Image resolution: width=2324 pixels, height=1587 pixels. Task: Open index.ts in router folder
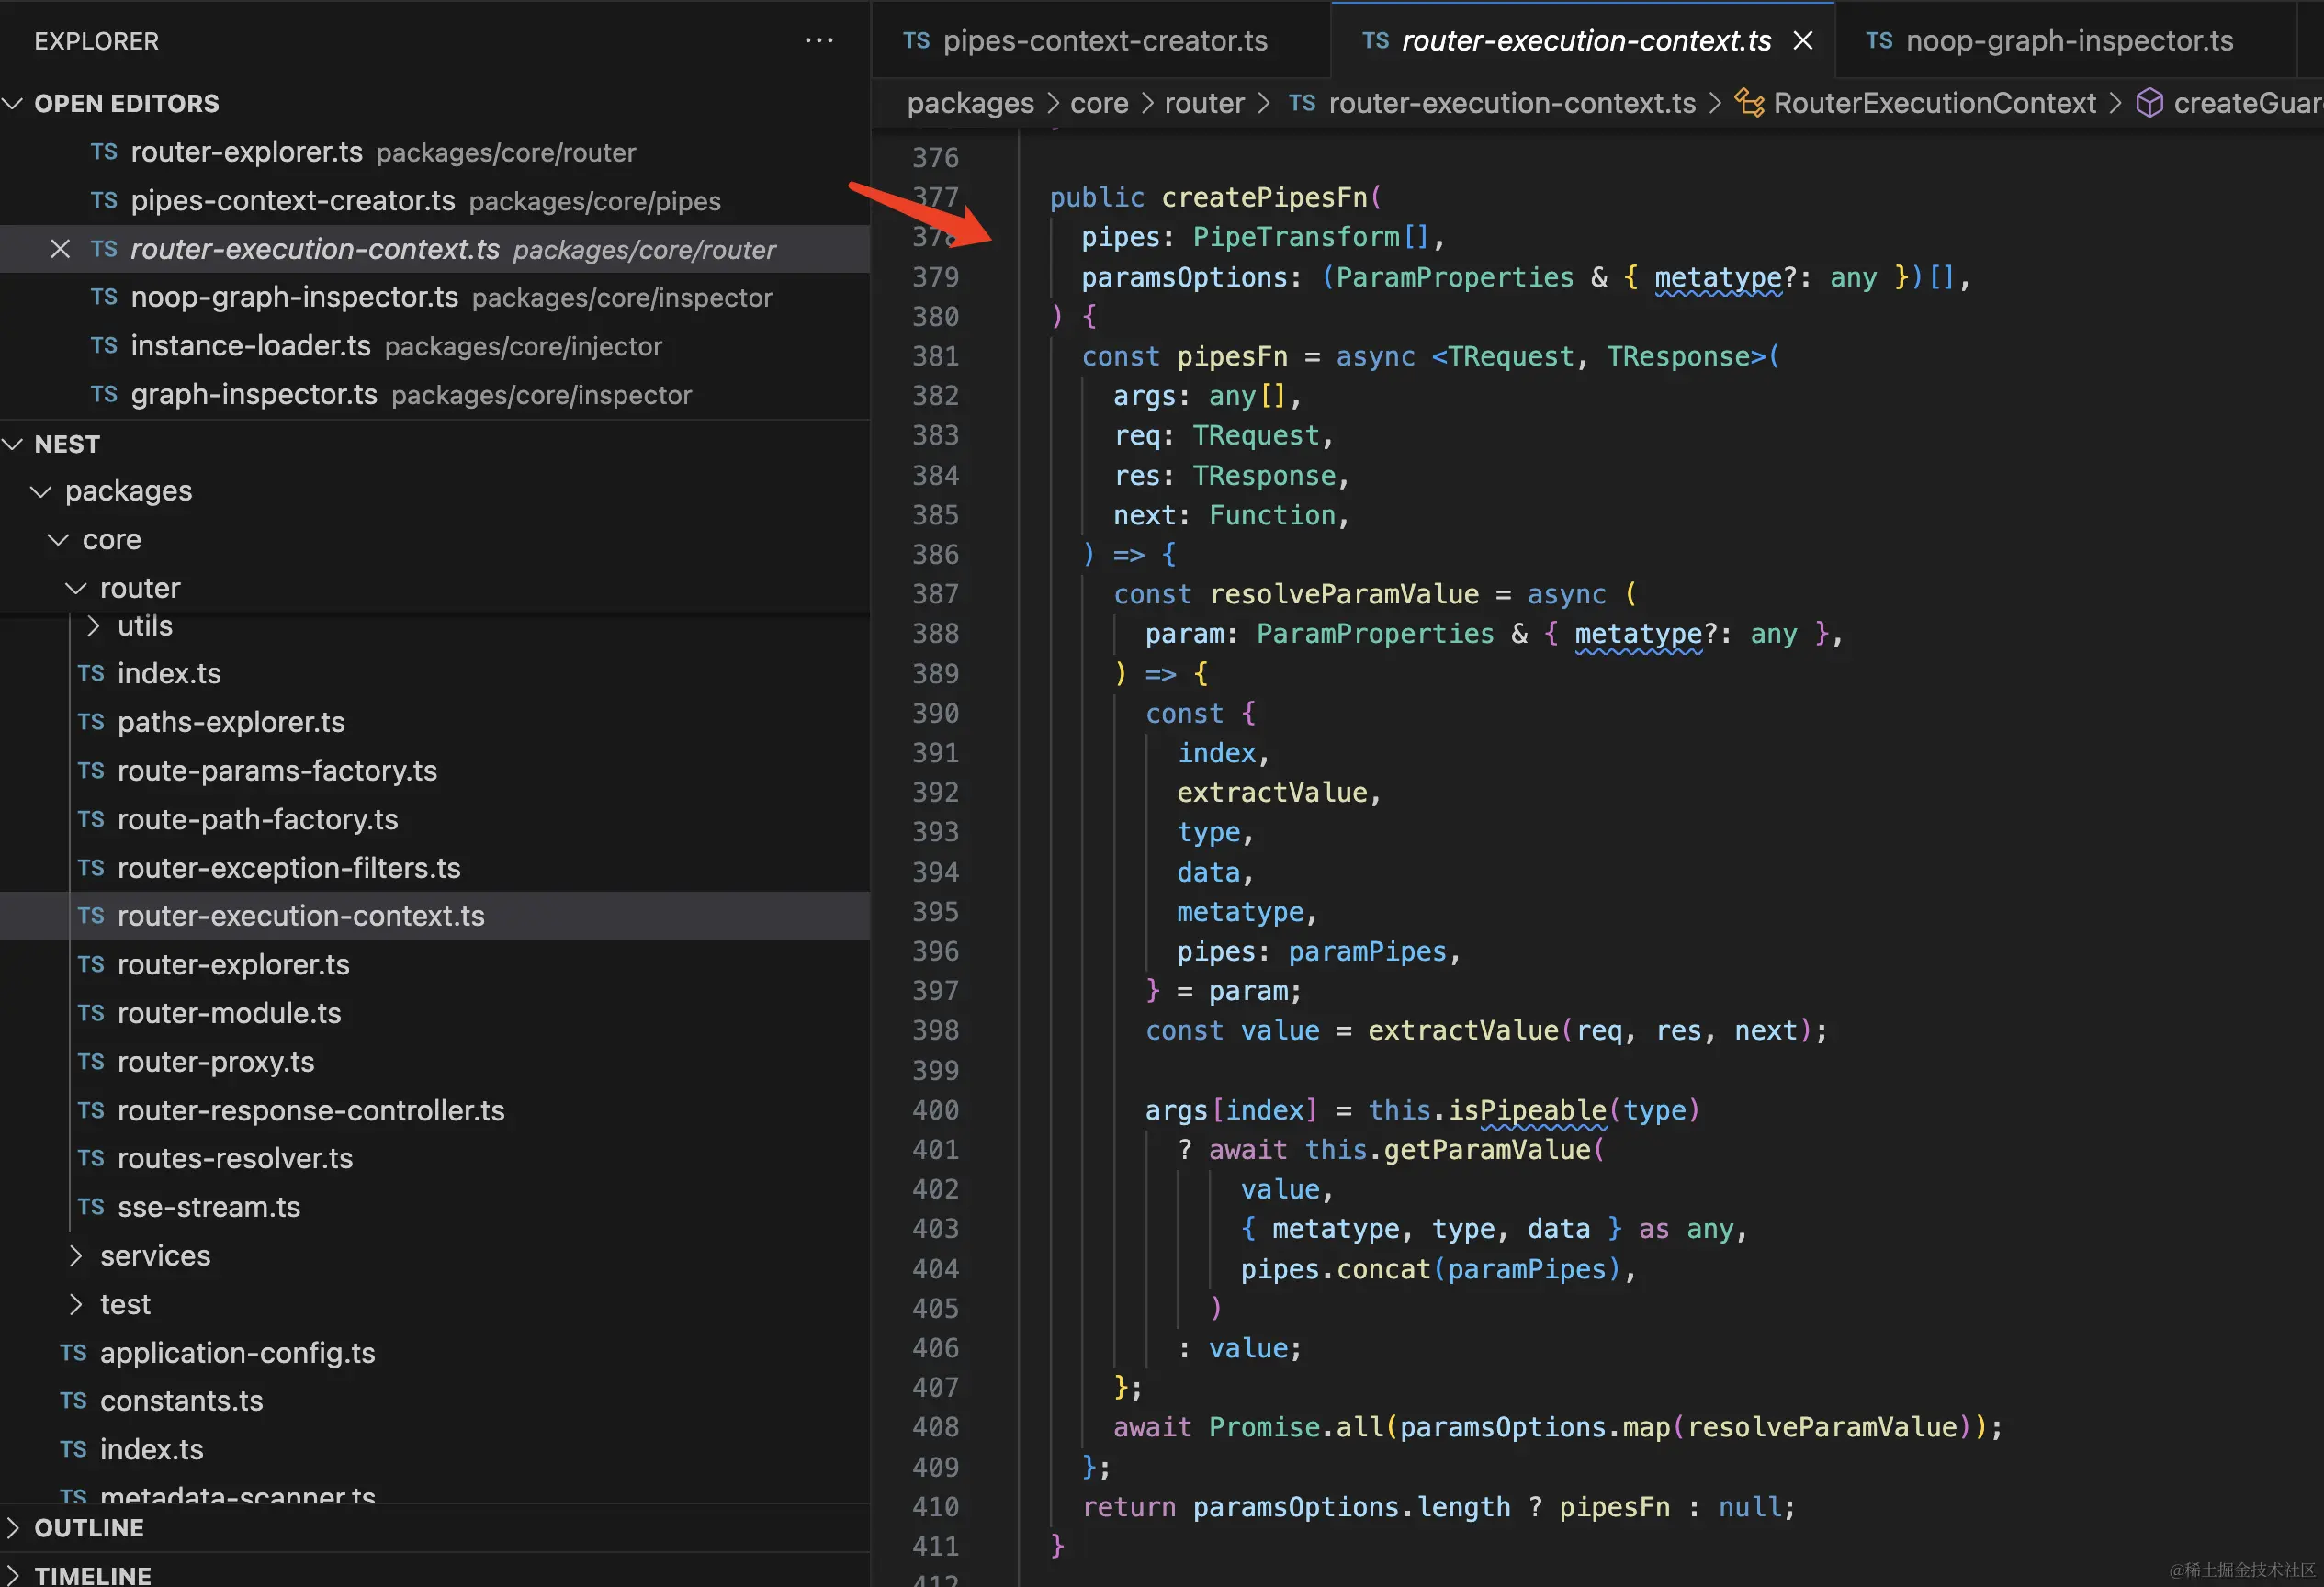click(435, 673)
